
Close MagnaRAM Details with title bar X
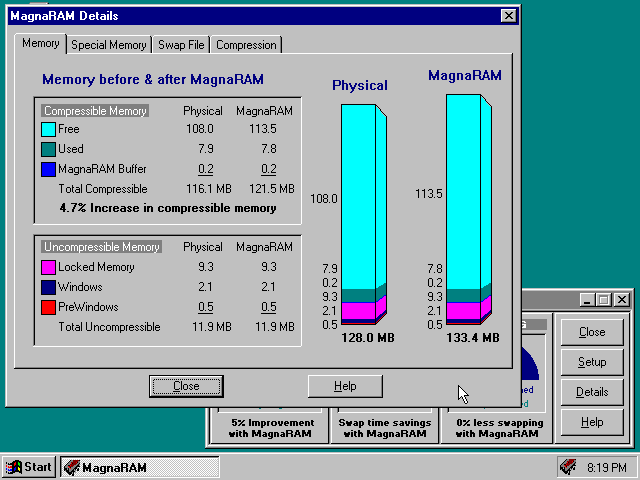(x=509, y=16)
